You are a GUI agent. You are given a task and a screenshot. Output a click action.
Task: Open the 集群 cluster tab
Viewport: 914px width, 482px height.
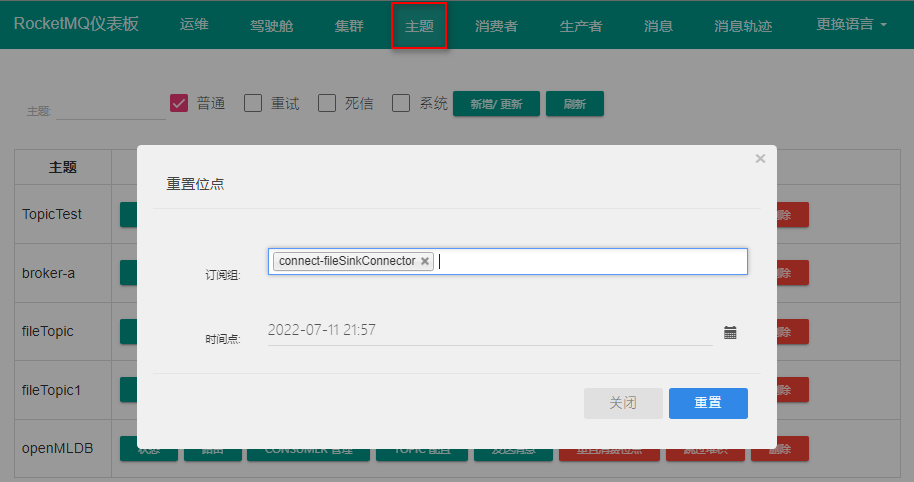349,26
